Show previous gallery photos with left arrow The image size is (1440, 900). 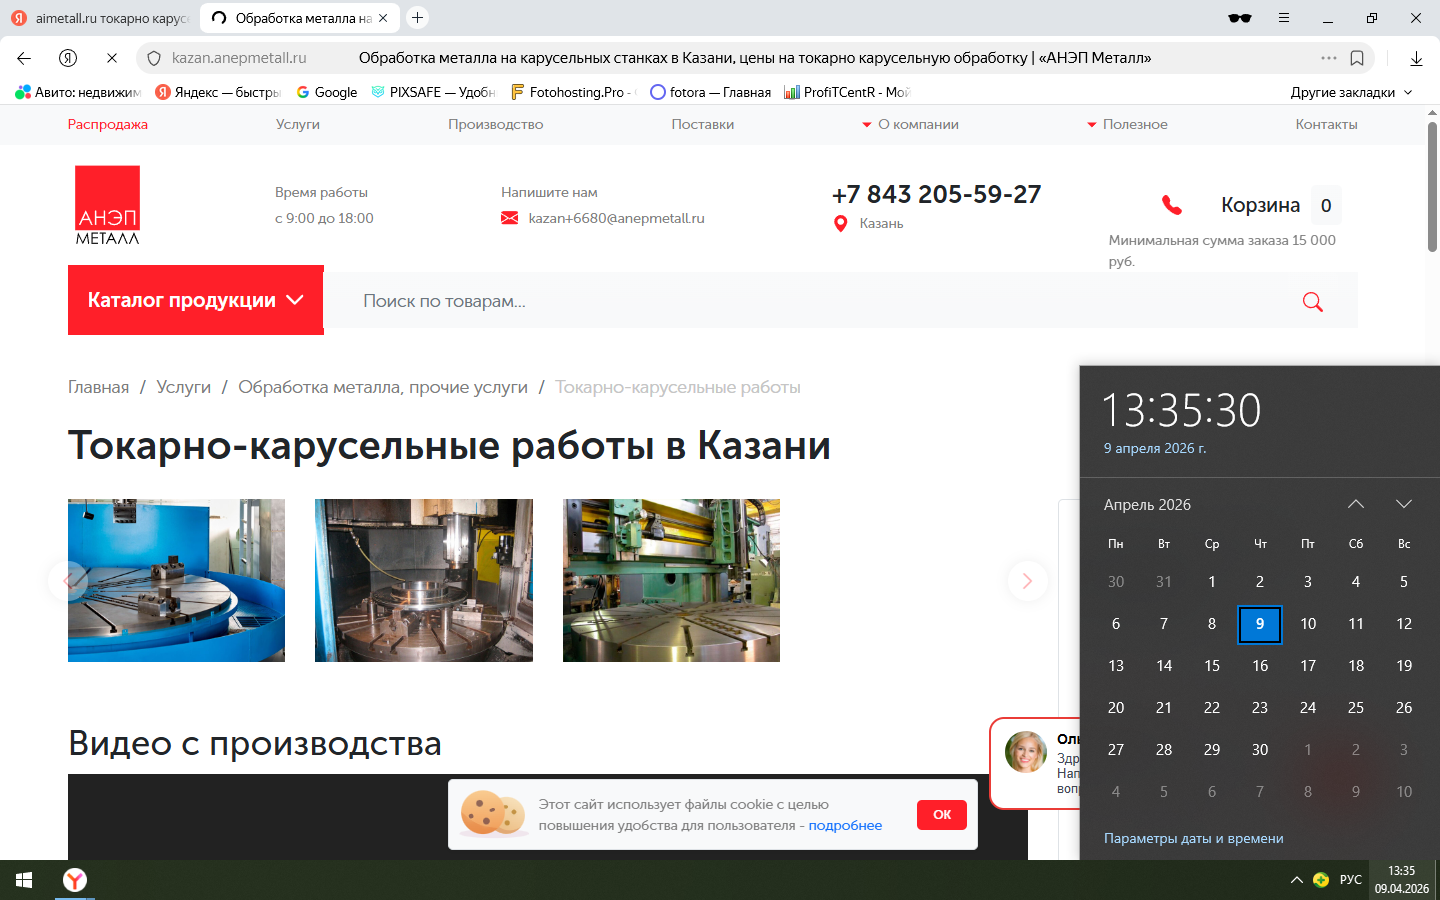point(68,581)
